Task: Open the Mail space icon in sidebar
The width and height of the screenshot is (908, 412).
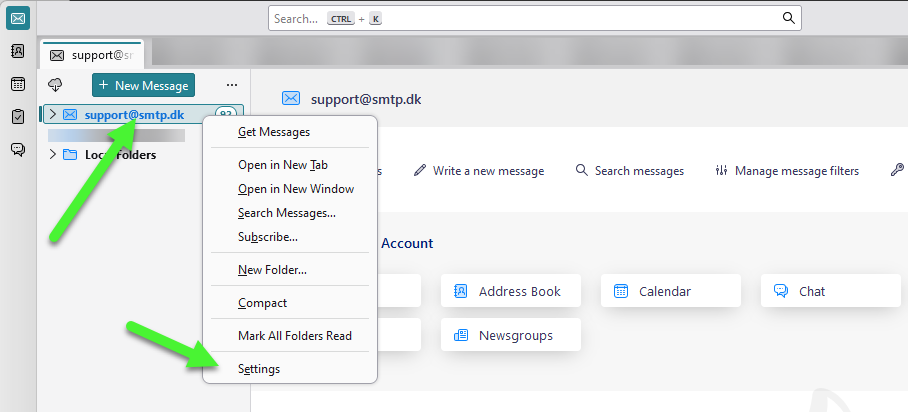Action: point(18,18)
